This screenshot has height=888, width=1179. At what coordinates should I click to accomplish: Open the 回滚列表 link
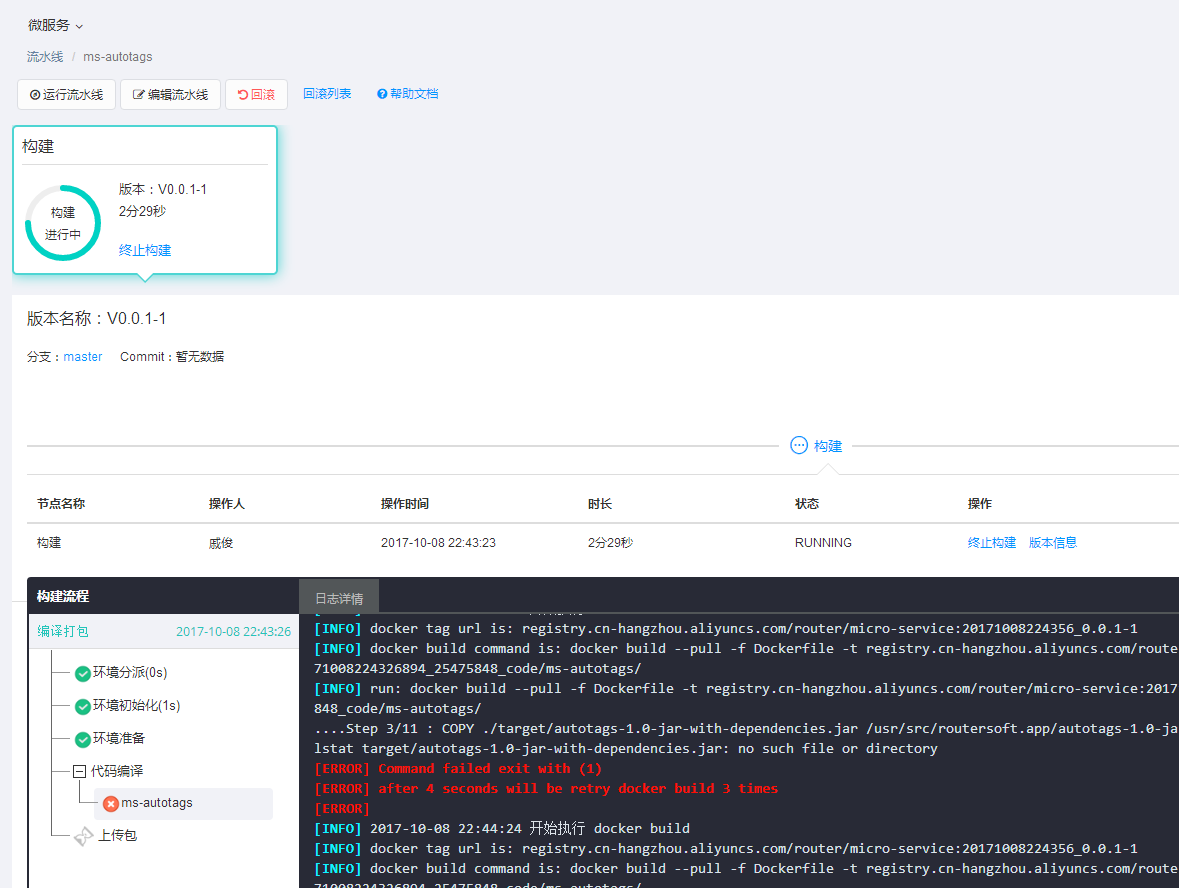(x=327, y=94)
